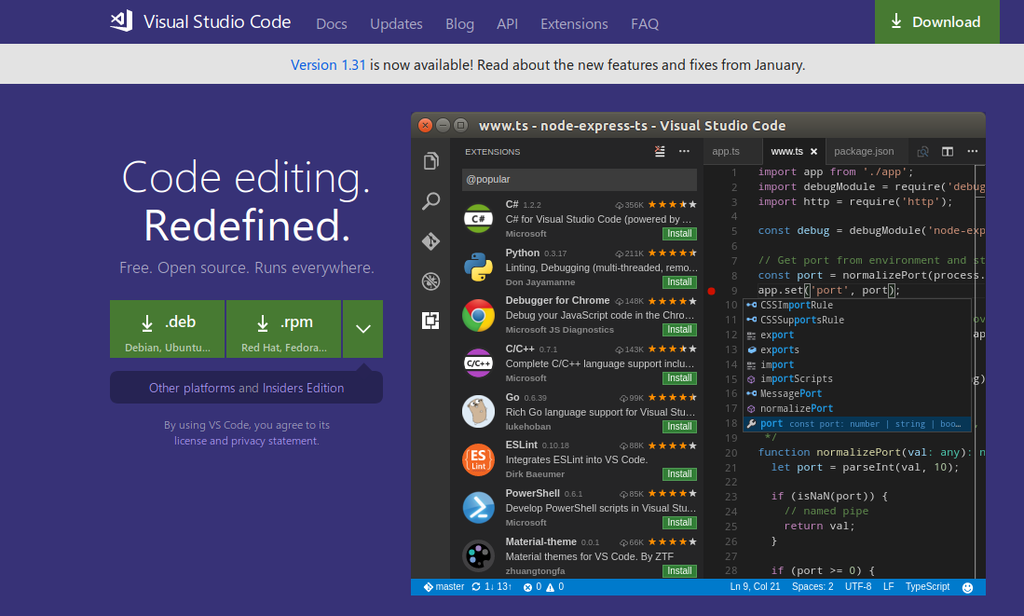This screenshot has height=616, width=1024.
Task: Install the PowerShell extension
Action: point(679,522)
